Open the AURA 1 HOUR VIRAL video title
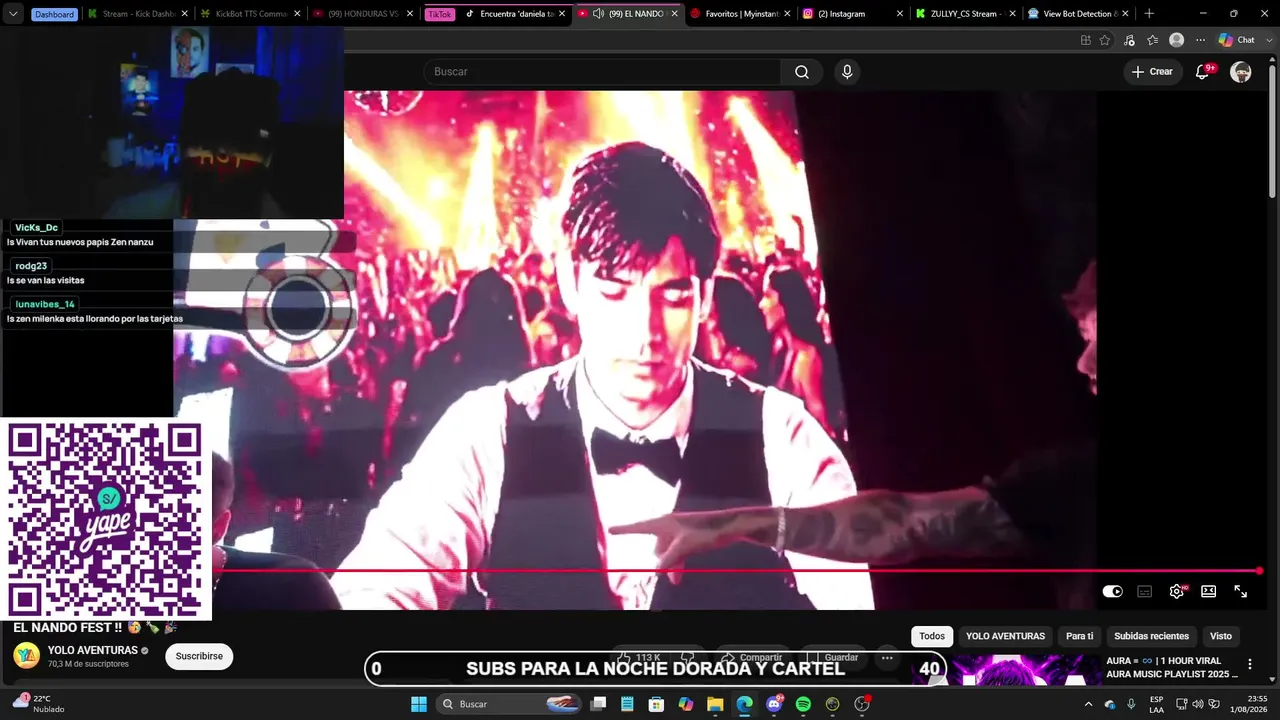The height and width of the screenshot is (720, 1280). click(x=1171, y=667)
